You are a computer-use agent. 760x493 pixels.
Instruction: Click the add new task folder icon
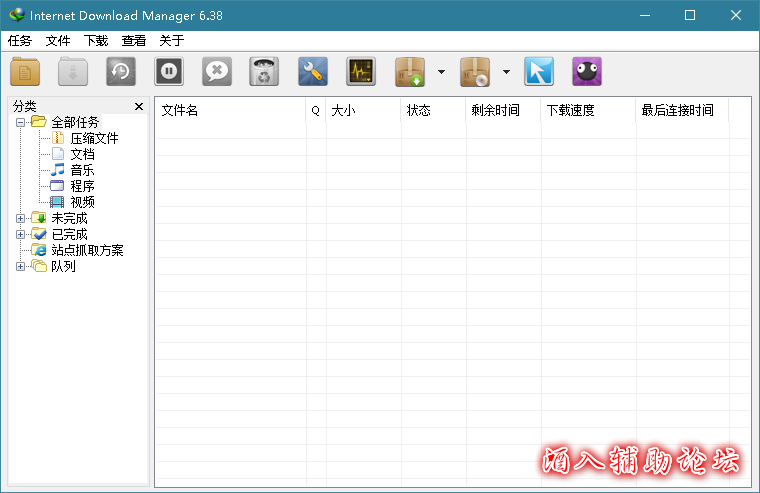[25, 71]
